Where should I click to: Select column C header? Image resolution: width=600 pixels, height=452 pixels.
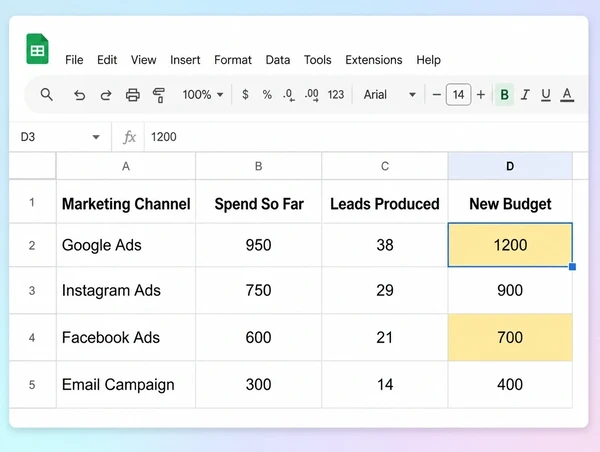(385, 166)
